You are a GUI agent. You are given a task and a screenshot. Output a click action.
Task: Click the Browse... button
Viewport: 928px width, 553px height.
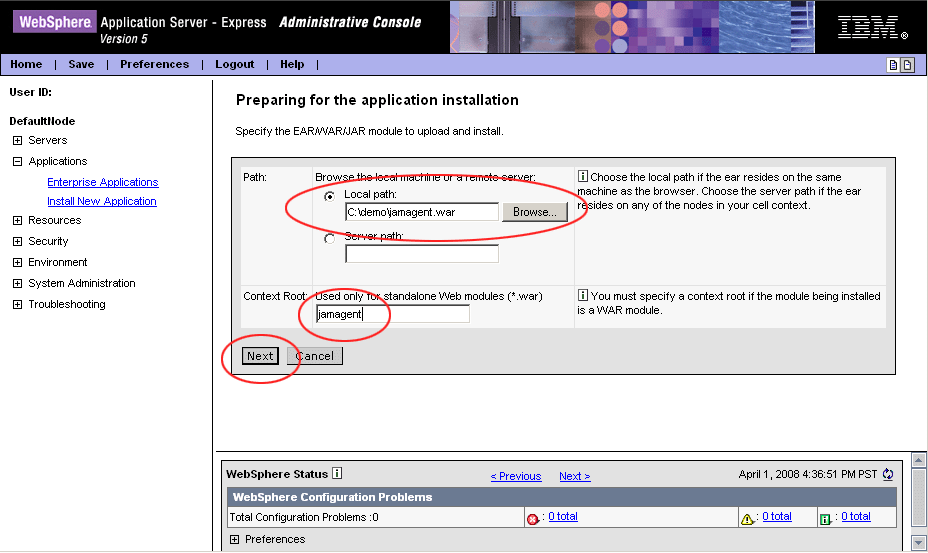534,212
